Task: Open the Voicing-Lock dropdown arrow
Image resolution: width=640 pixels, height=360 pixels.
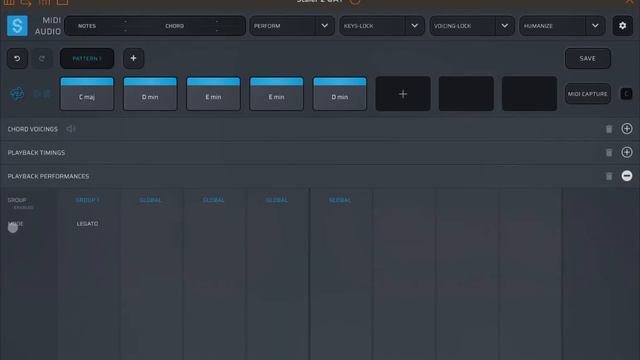Action: 504,26
